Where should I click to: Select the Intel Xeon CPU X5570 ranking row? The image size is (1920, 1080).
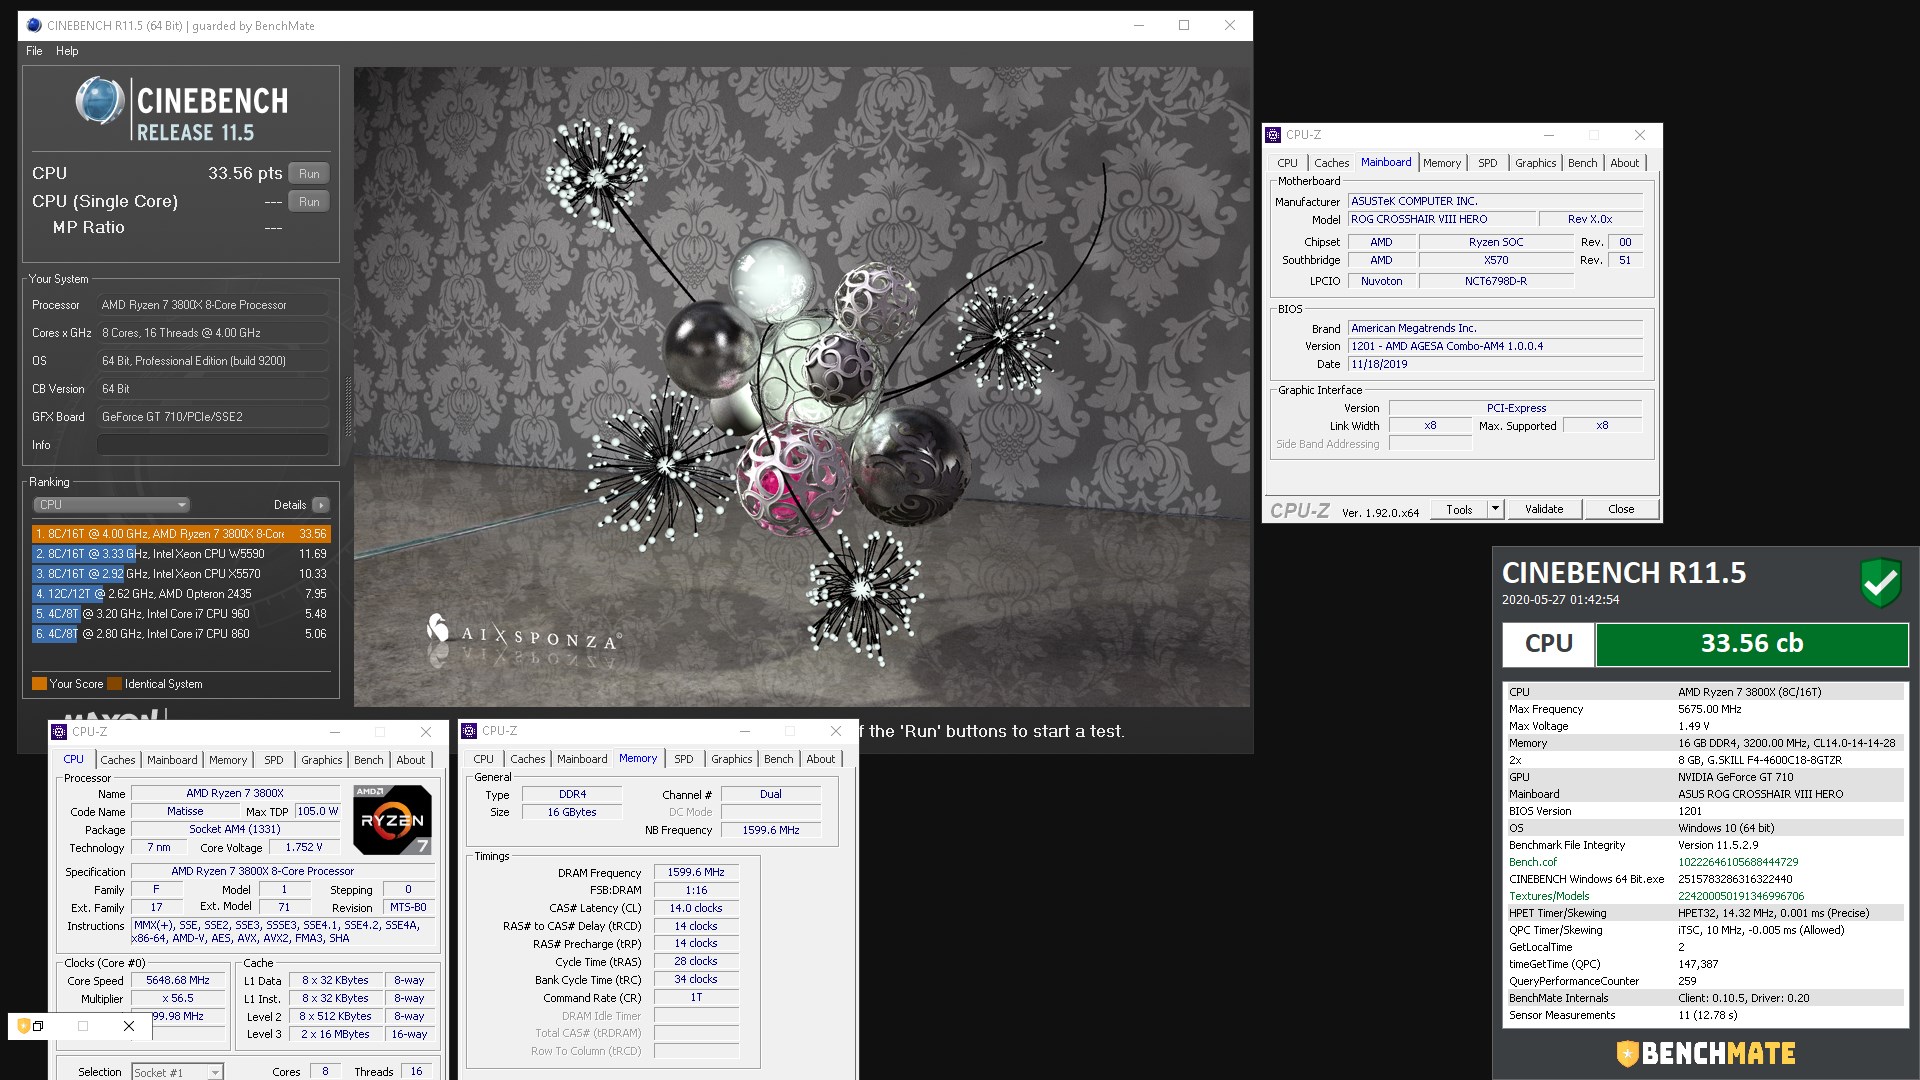point(181,574)
